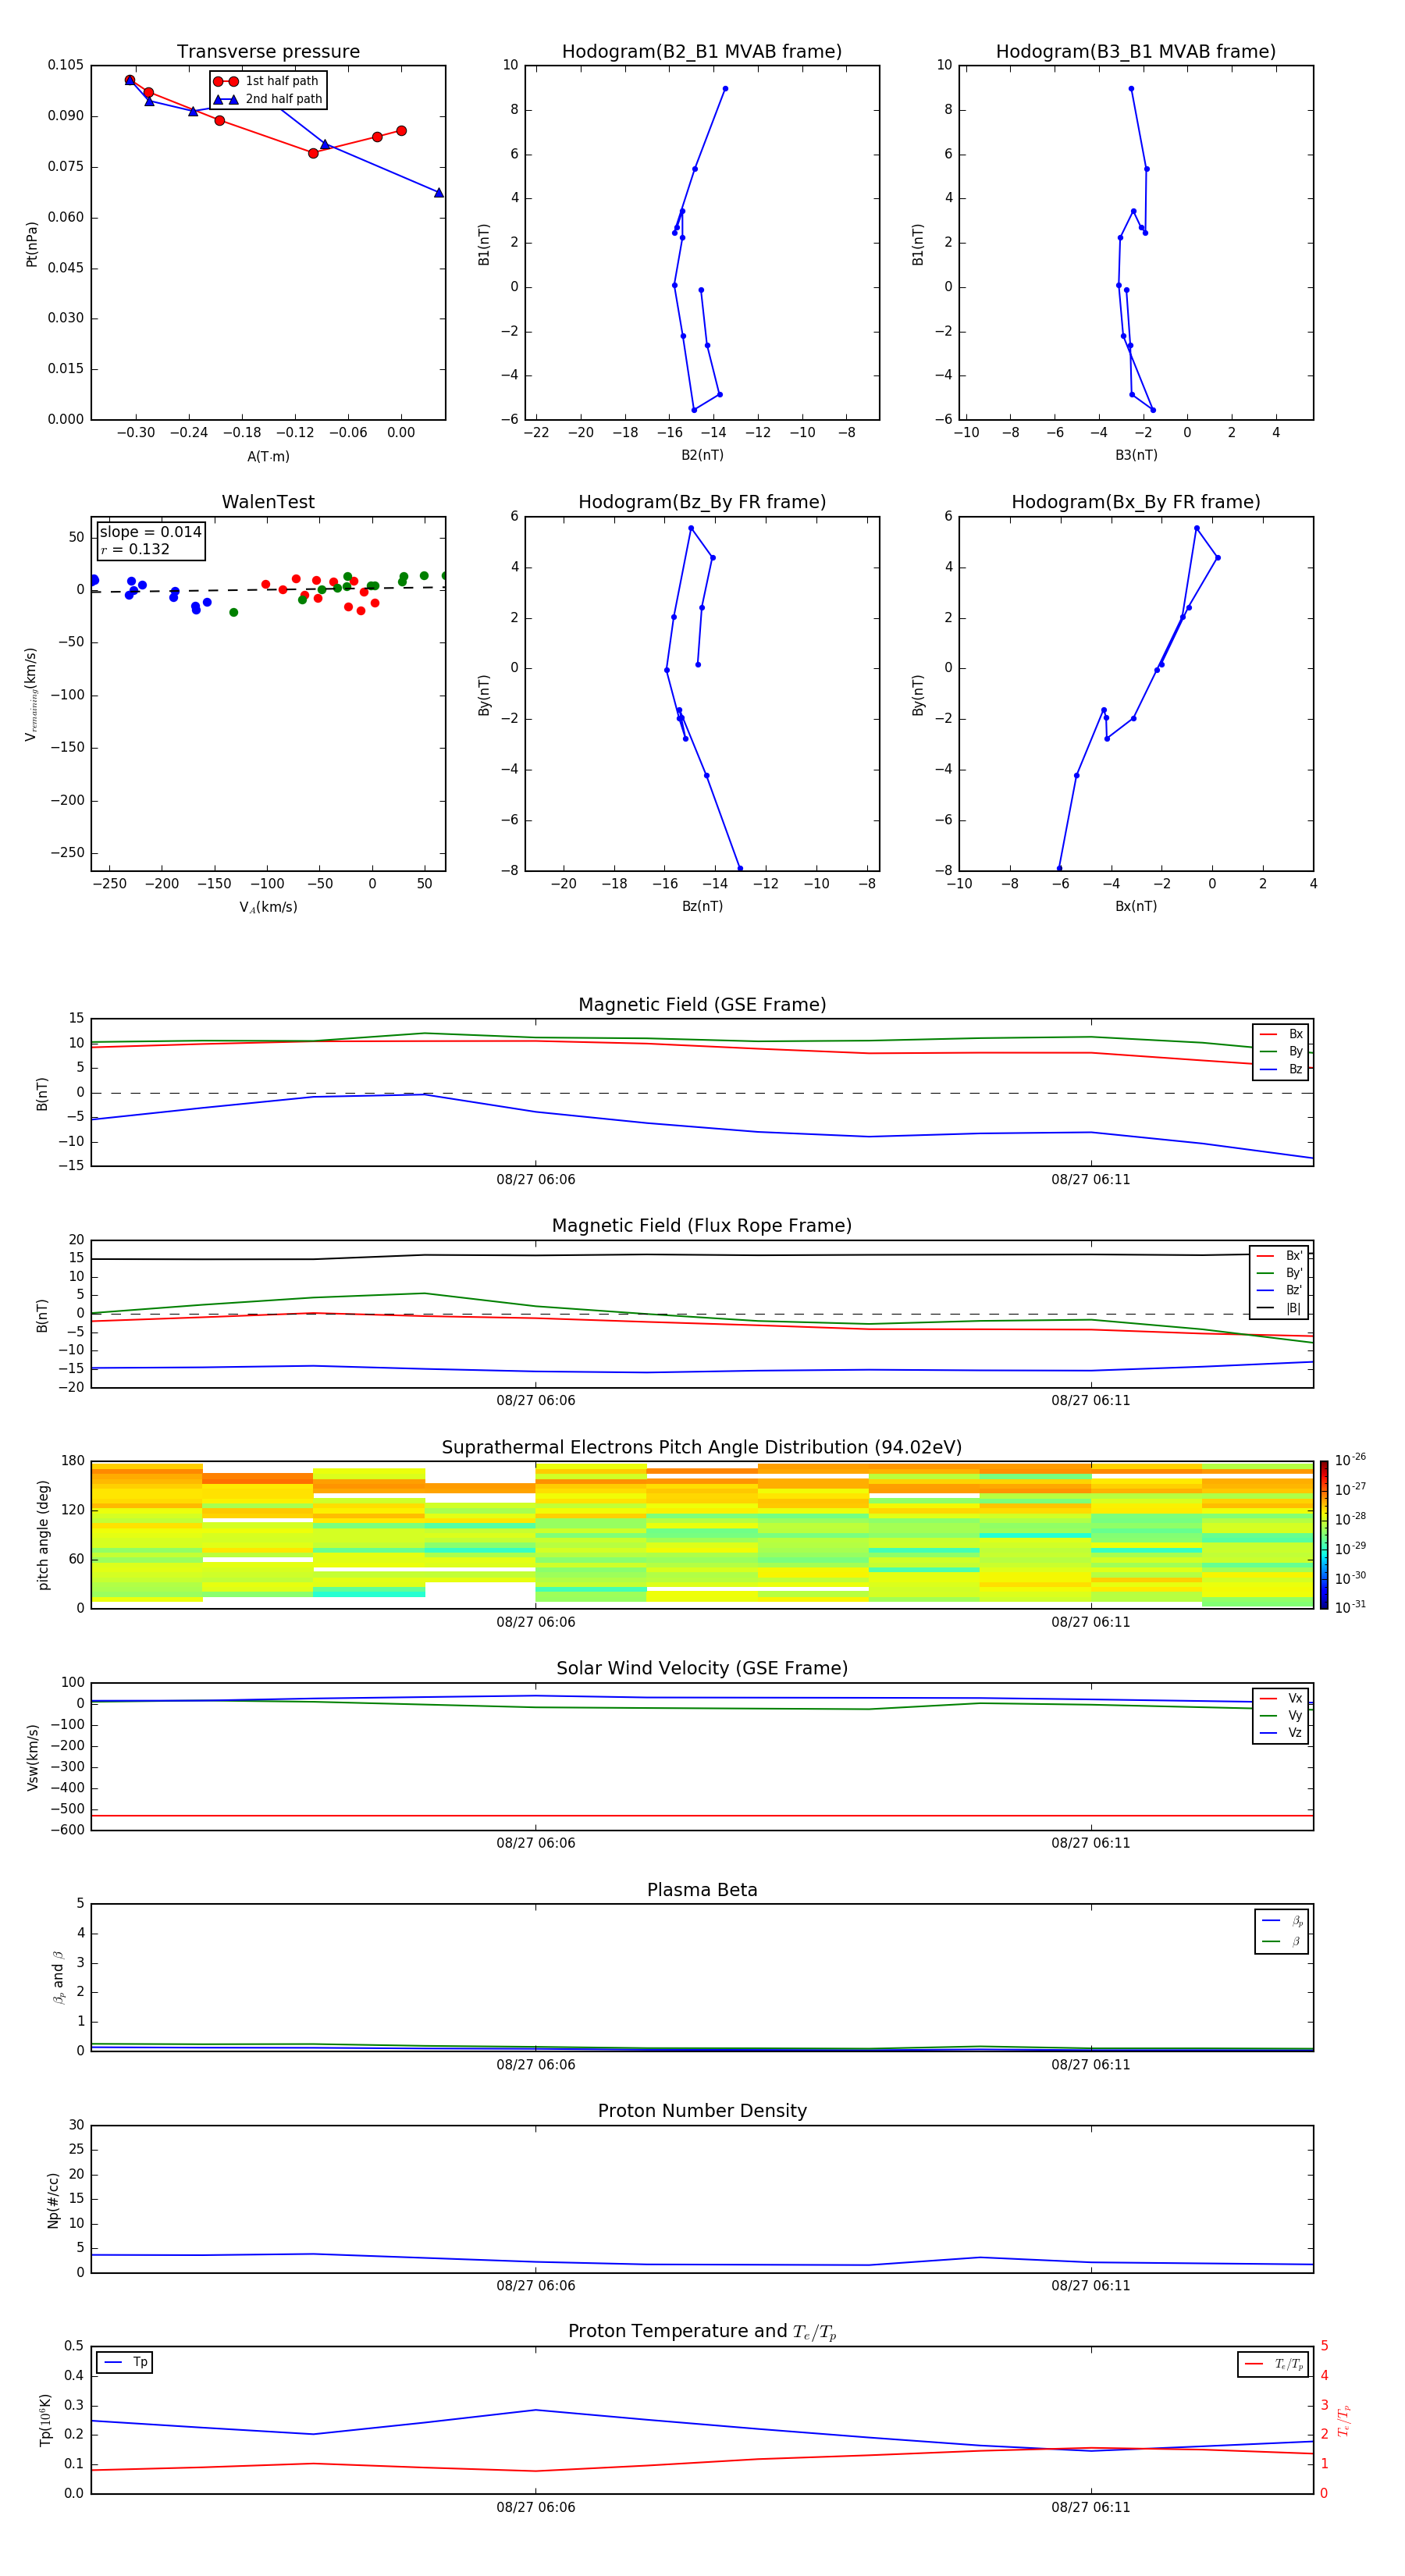Image resolution: width=1405 pixels, height=2576 pixels.
Task: Click the 'Solar Wind Velocity (GSE Frame)' title
Action: point(702,1669)
